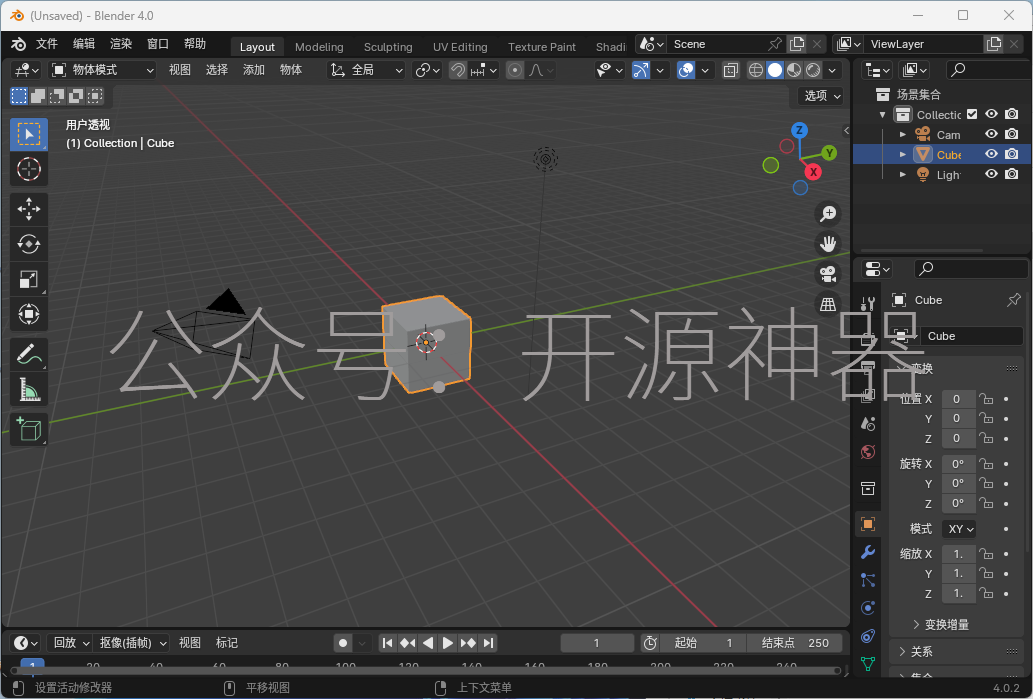Toggle viewport overlays
1033x699 pixels.
click(686, 70)
